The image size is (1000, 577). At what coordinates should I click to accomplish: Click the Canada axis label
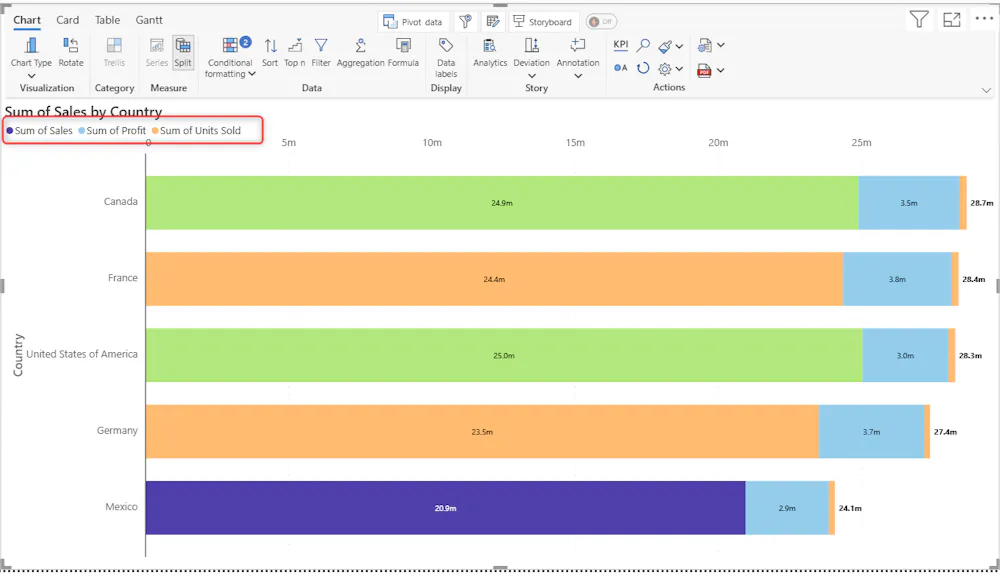121,201
